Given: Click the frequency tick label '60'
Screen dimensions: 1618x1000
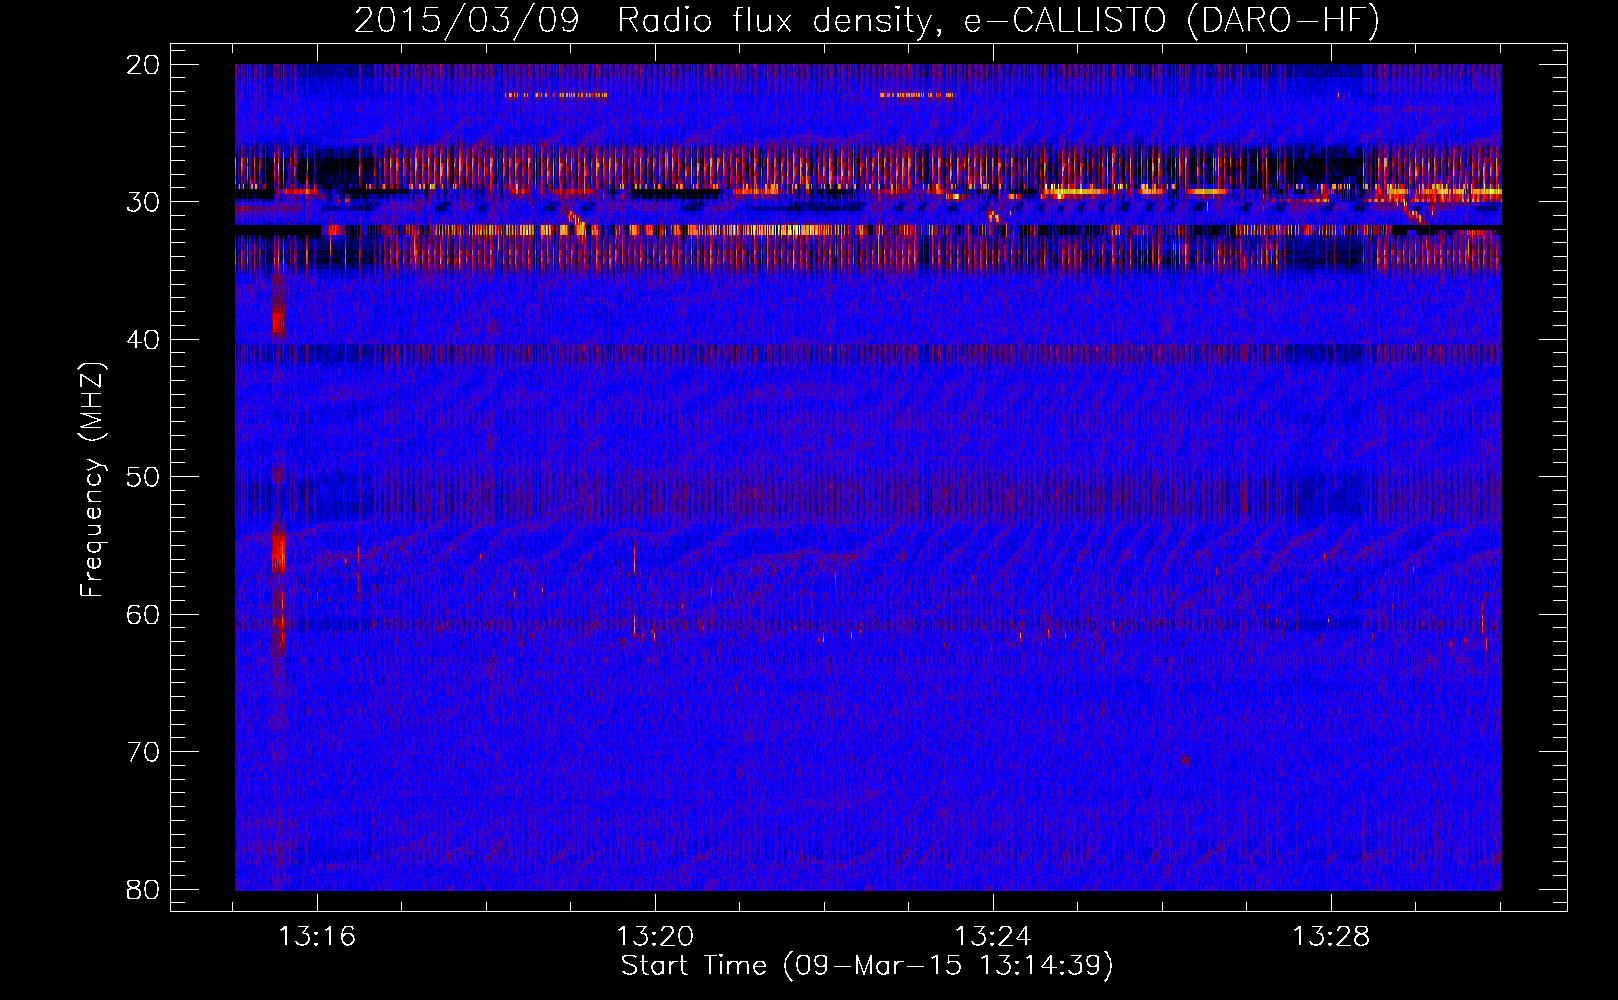Looking at the screenshot, I should [143, 615].
